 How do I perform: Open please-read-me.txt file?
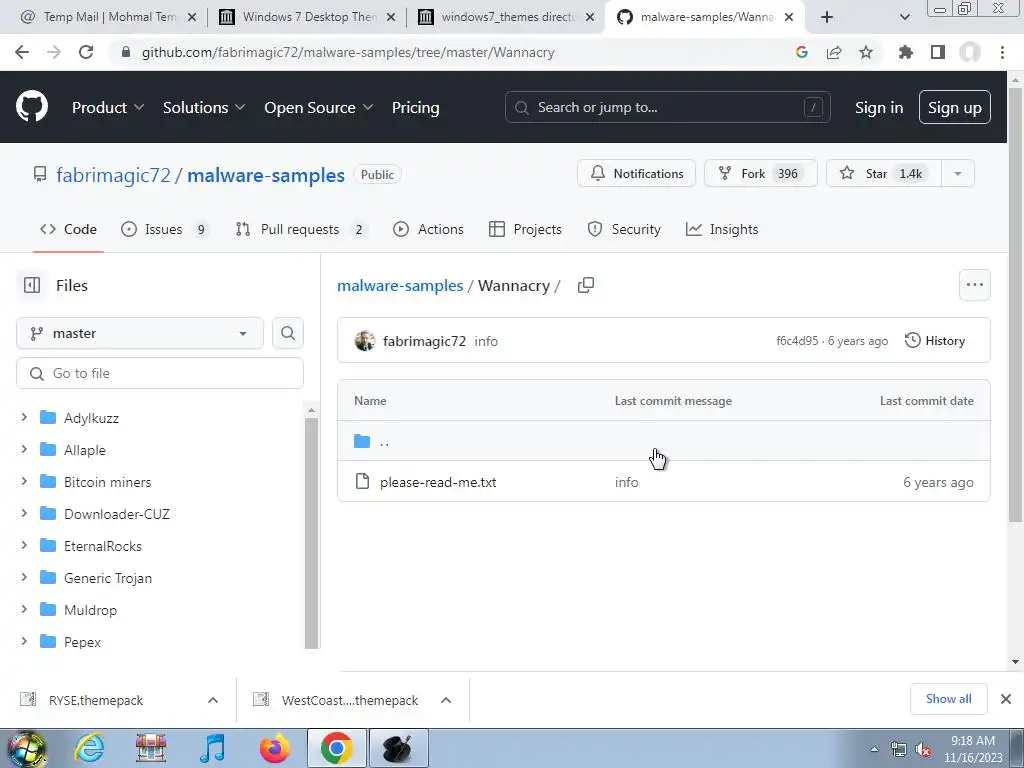pos(438,482)
